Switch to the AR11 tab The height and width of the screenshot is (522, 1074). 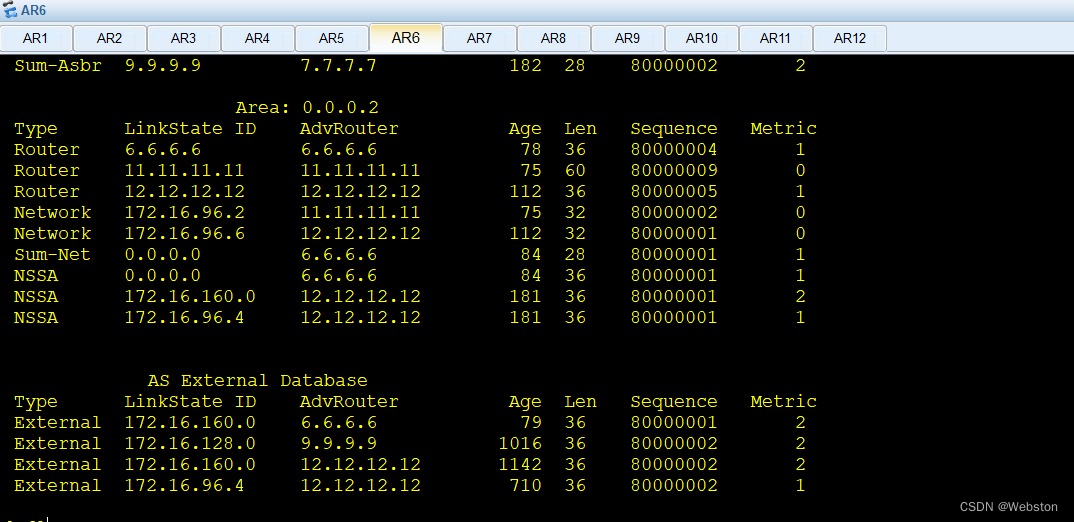click(x=775, y=38)
